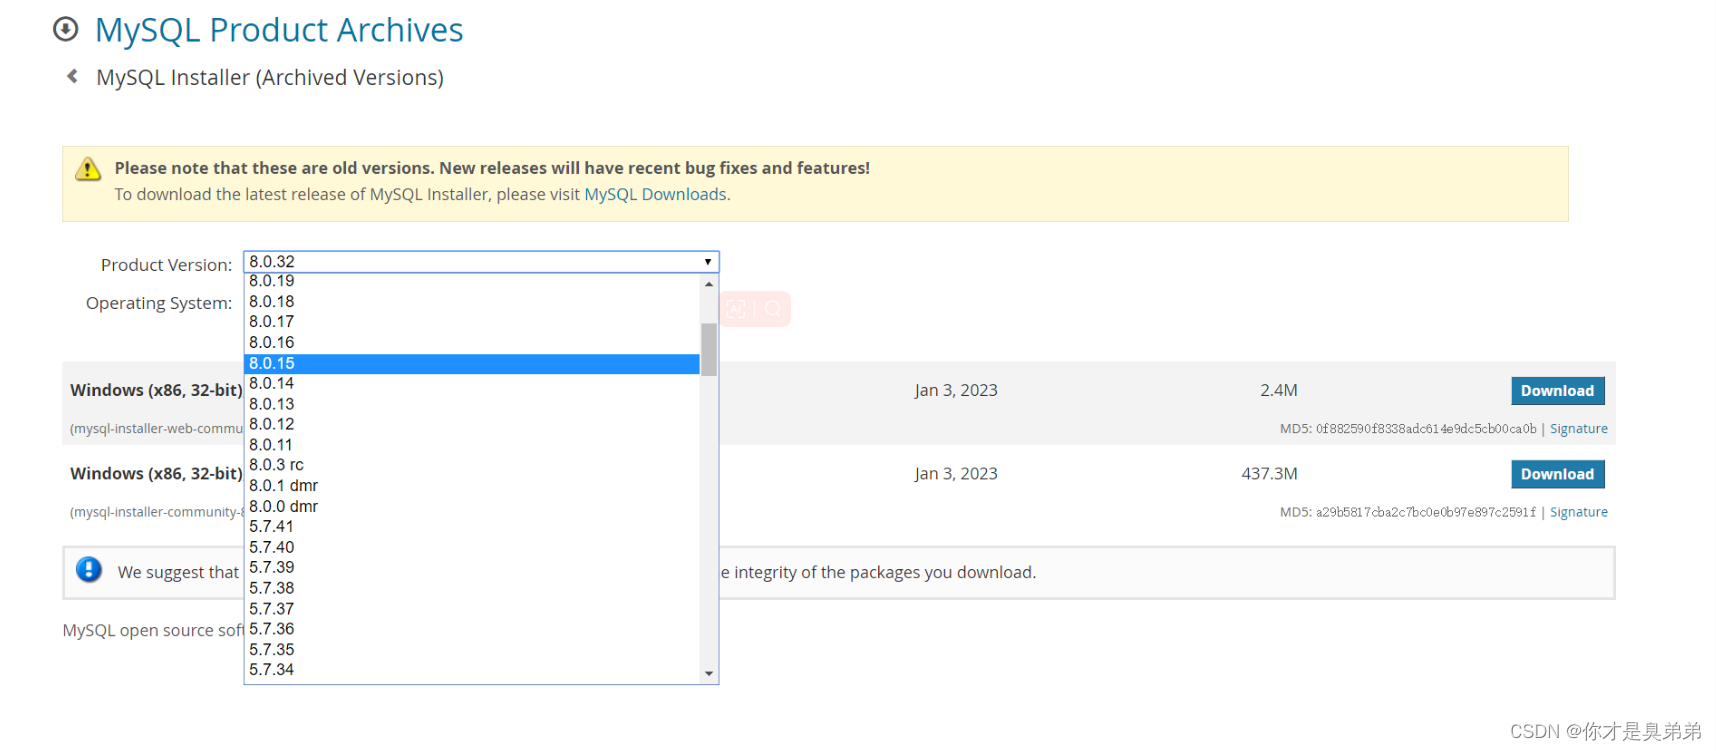Choose version 8.0.14 option
The image size is (1716, 751).
coord(472,383)
